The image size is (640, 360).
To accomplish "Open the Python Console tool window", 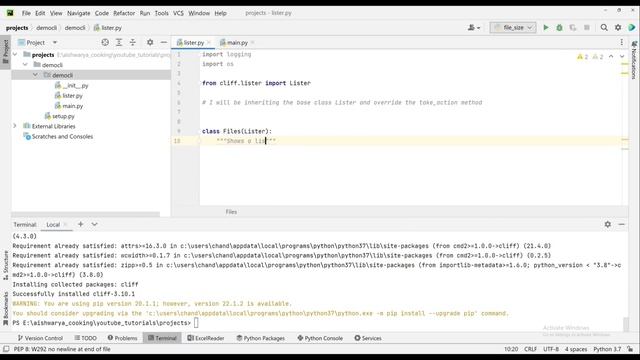I will point(320,338).
